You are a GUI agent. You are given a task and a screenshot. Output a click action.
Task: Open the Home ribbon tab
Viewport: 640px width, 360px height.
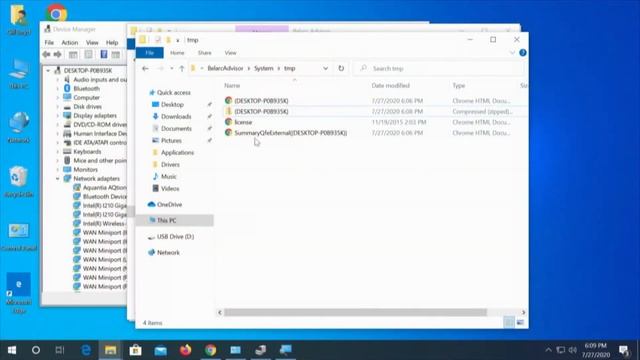(177, 53)
